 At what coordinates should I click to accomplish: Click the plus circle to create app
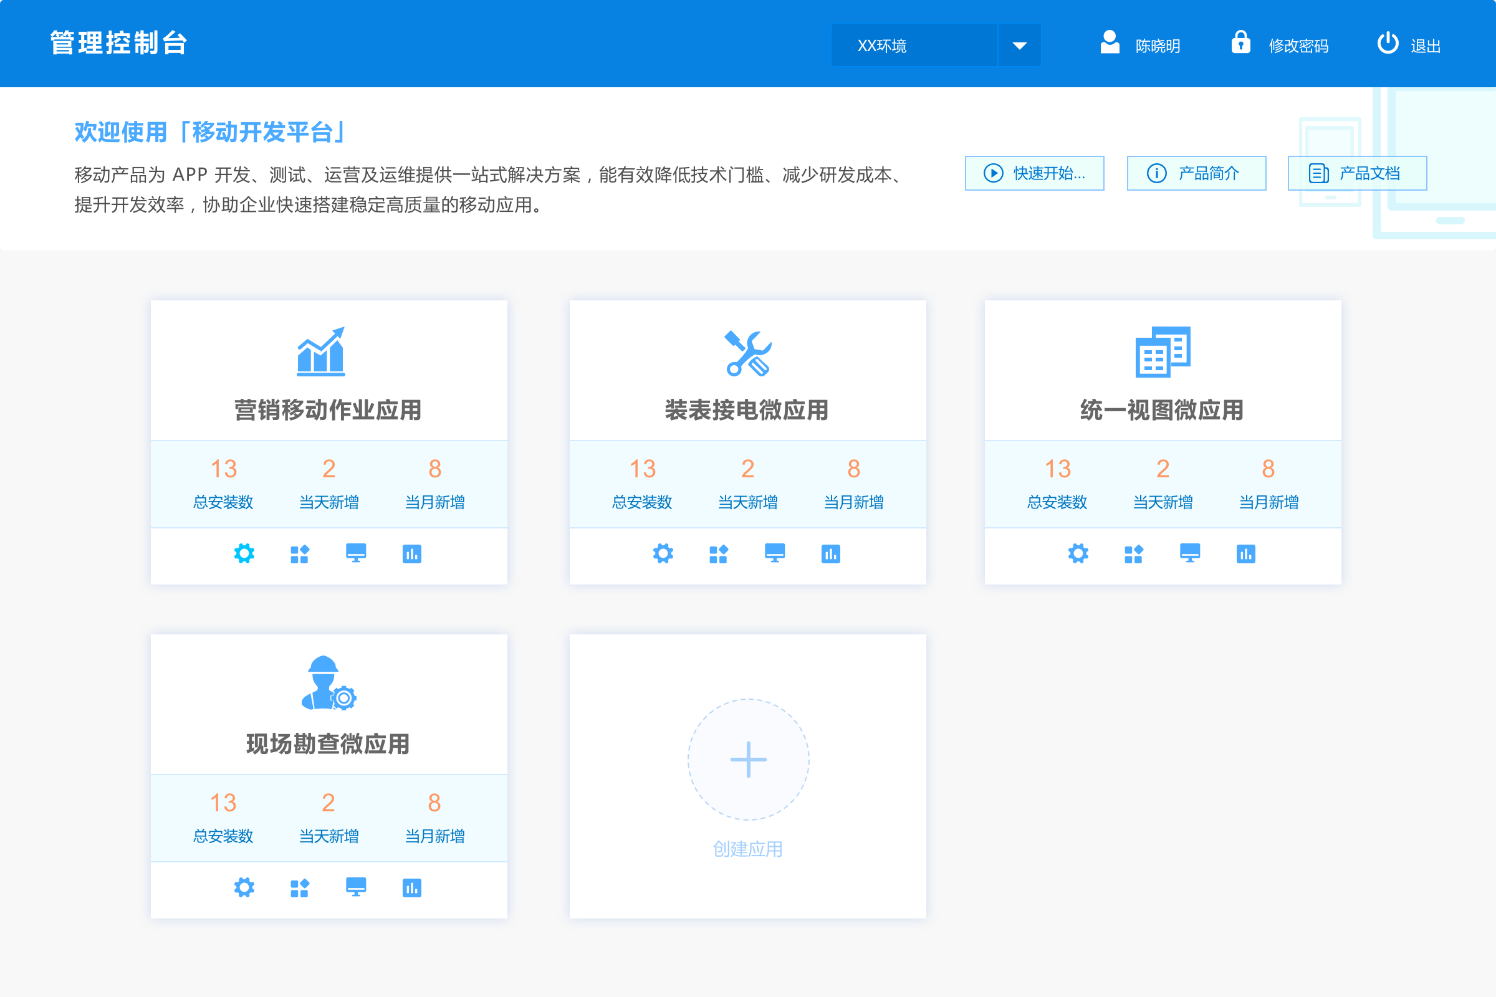748,760
